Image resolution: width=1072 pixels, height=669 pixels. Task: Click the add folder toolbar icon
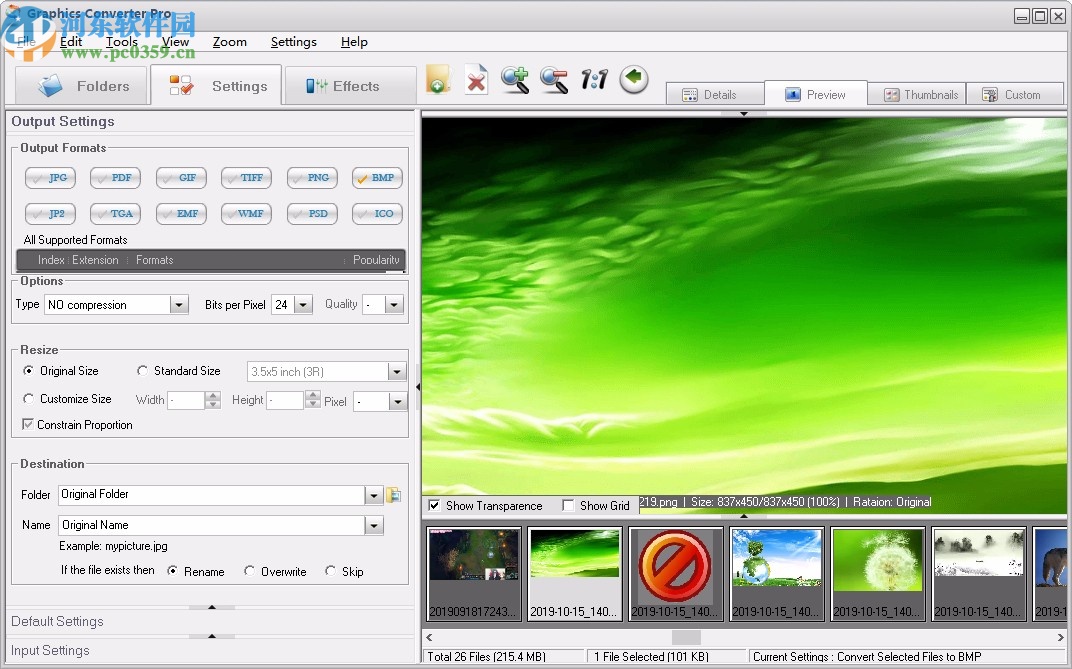pyautogui.click(x=437, y=79)
